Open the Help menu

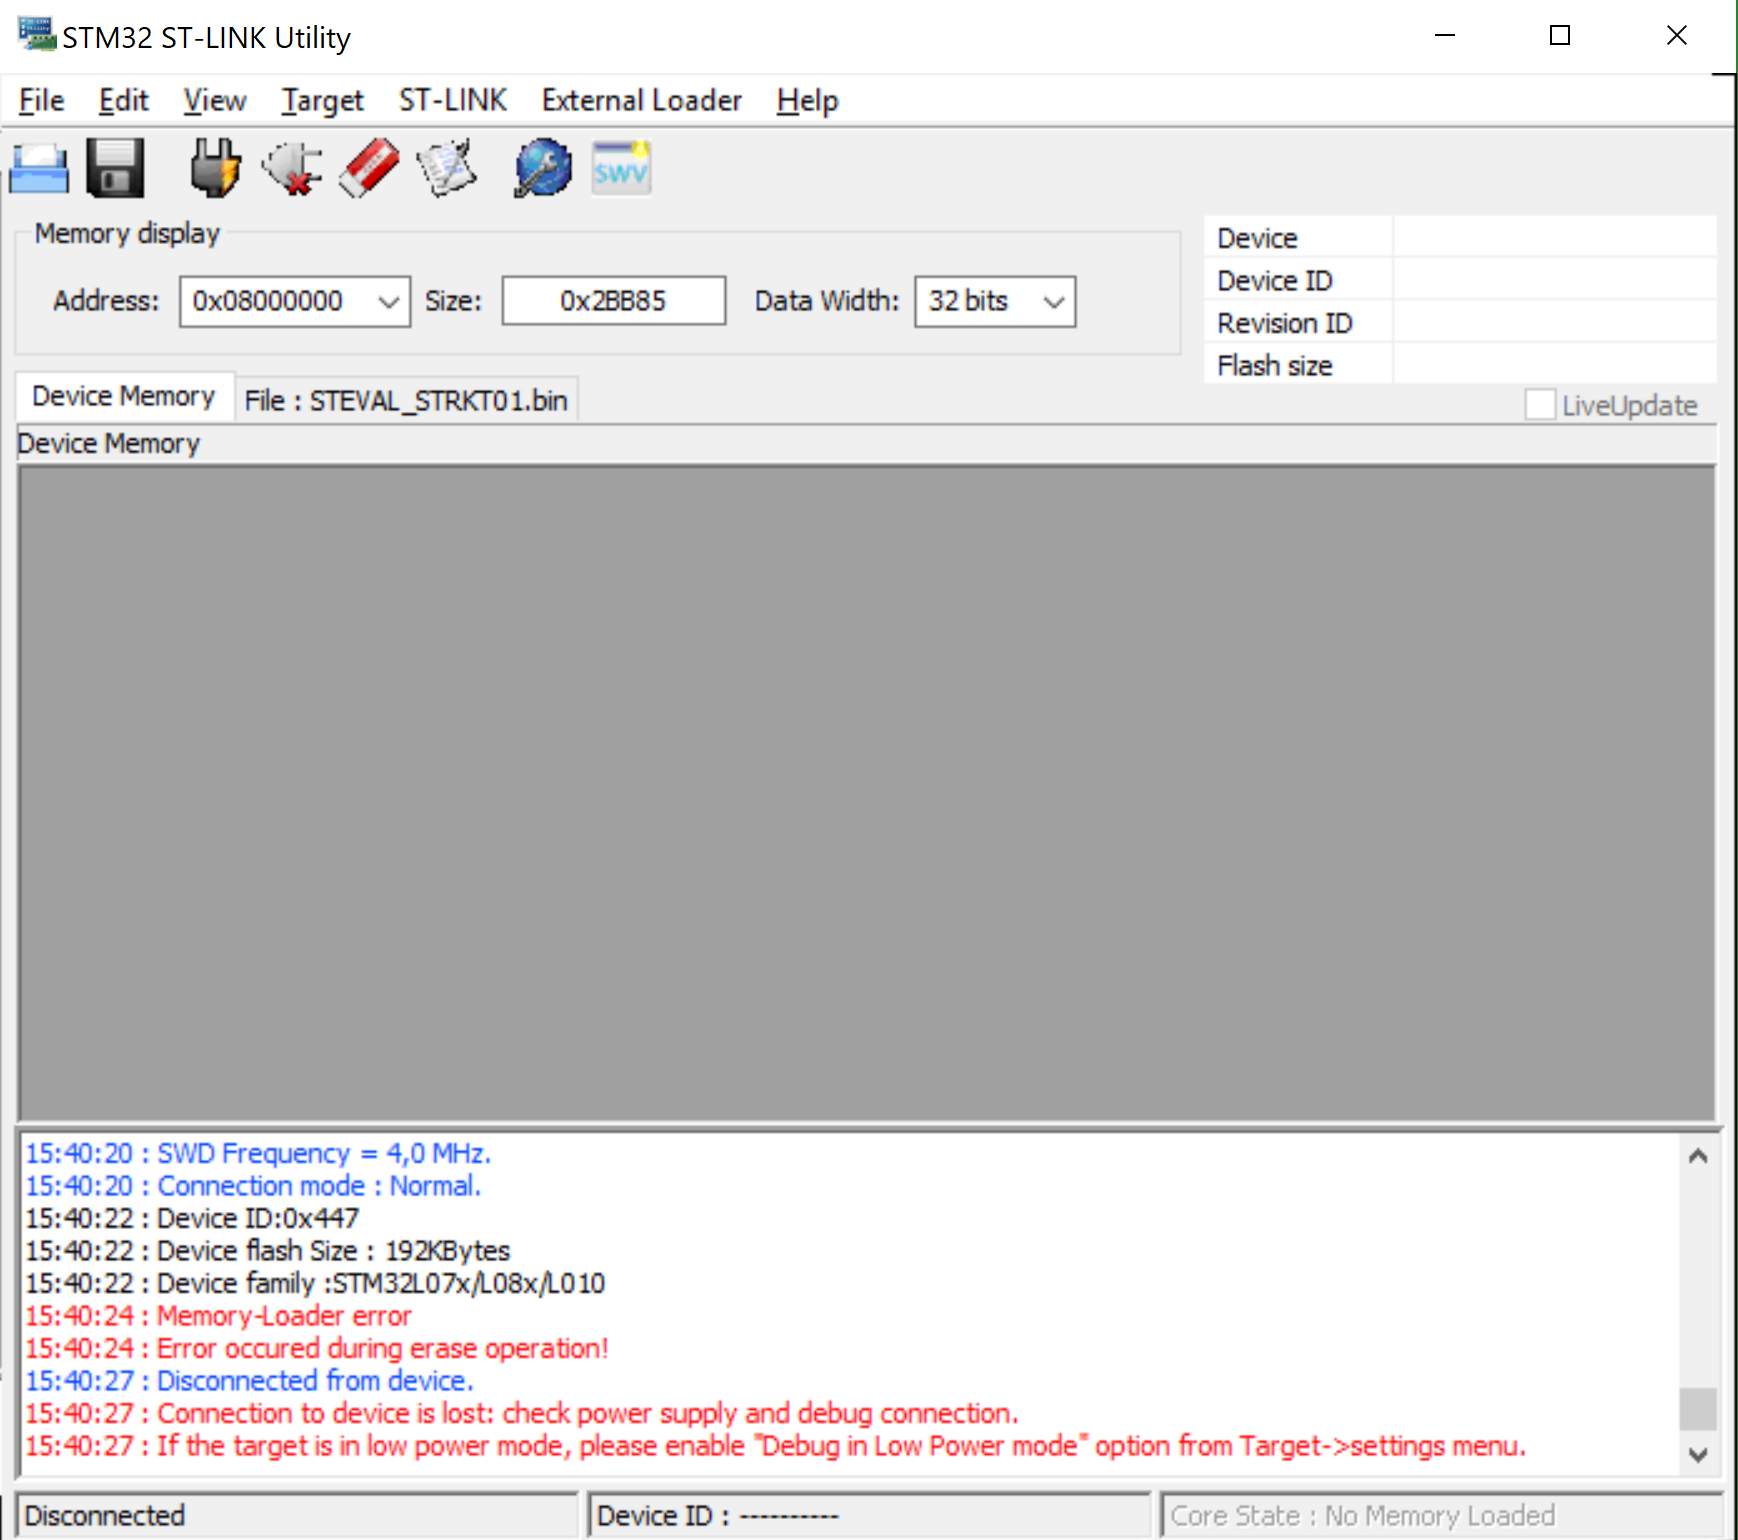point(807,100)
